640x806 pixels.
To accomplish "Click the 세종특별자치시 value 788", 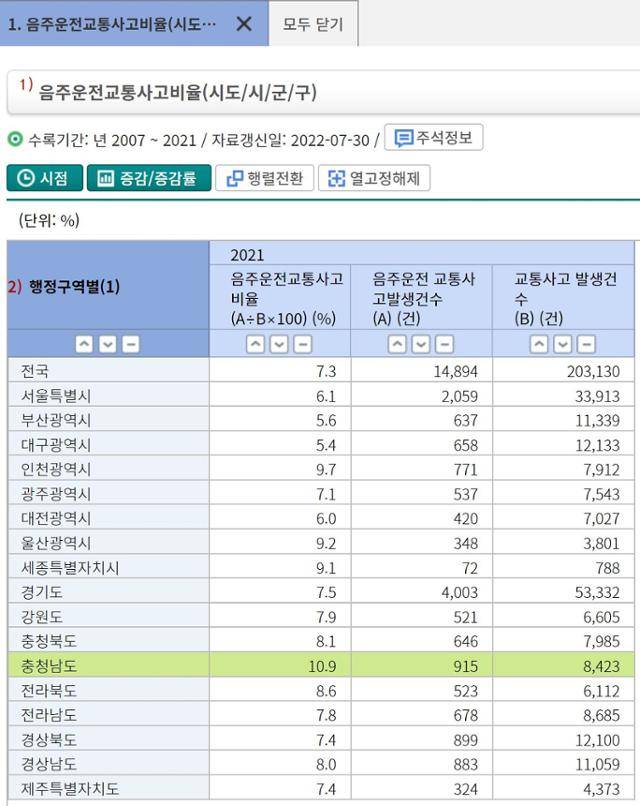I will coord(608,568).
